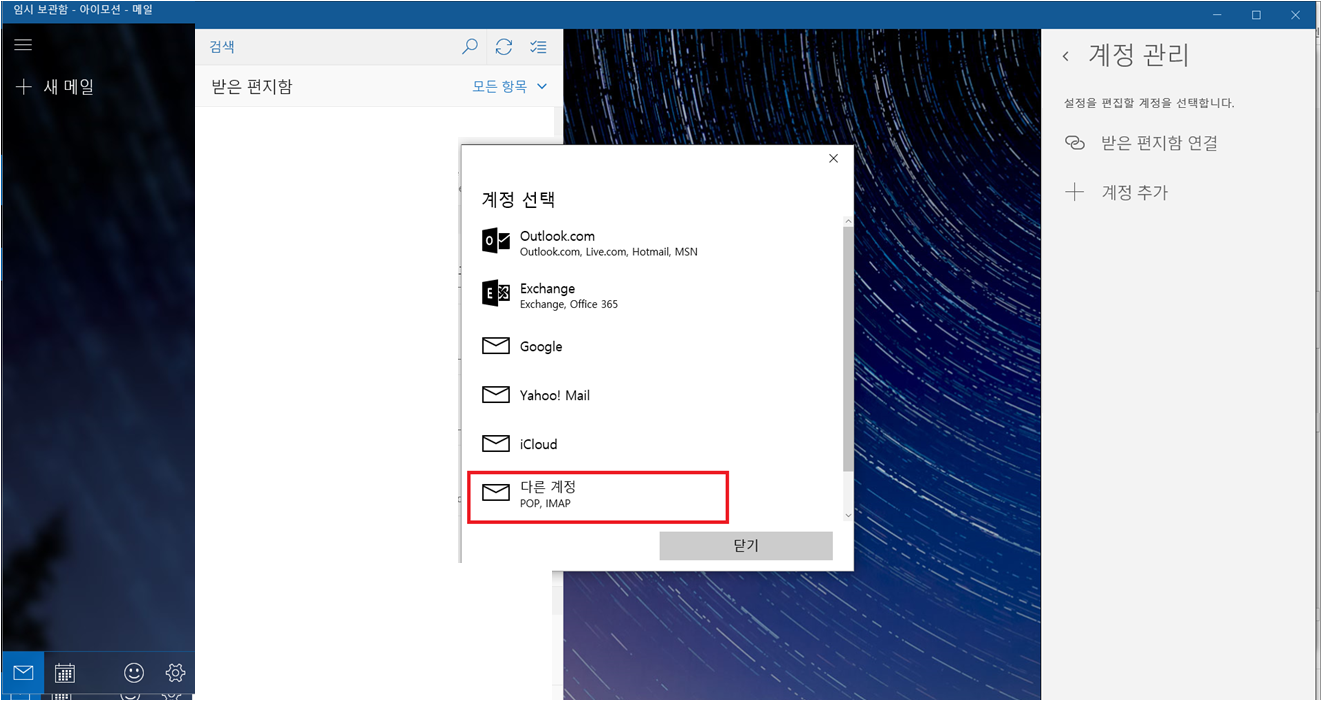Click the Yahoo! Mail envelope icon

tap(496, 395)
